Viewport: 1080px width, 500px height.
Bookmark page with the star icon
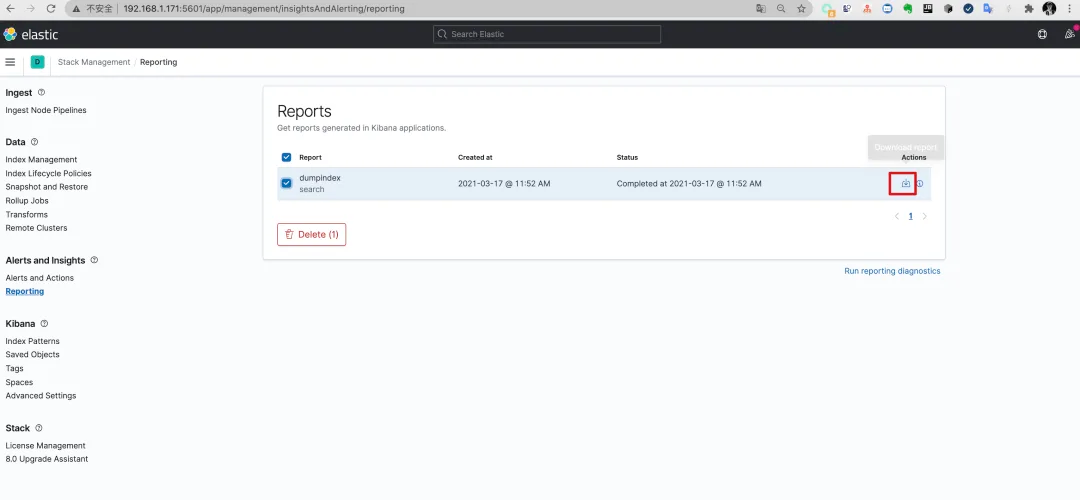[801, 9]
